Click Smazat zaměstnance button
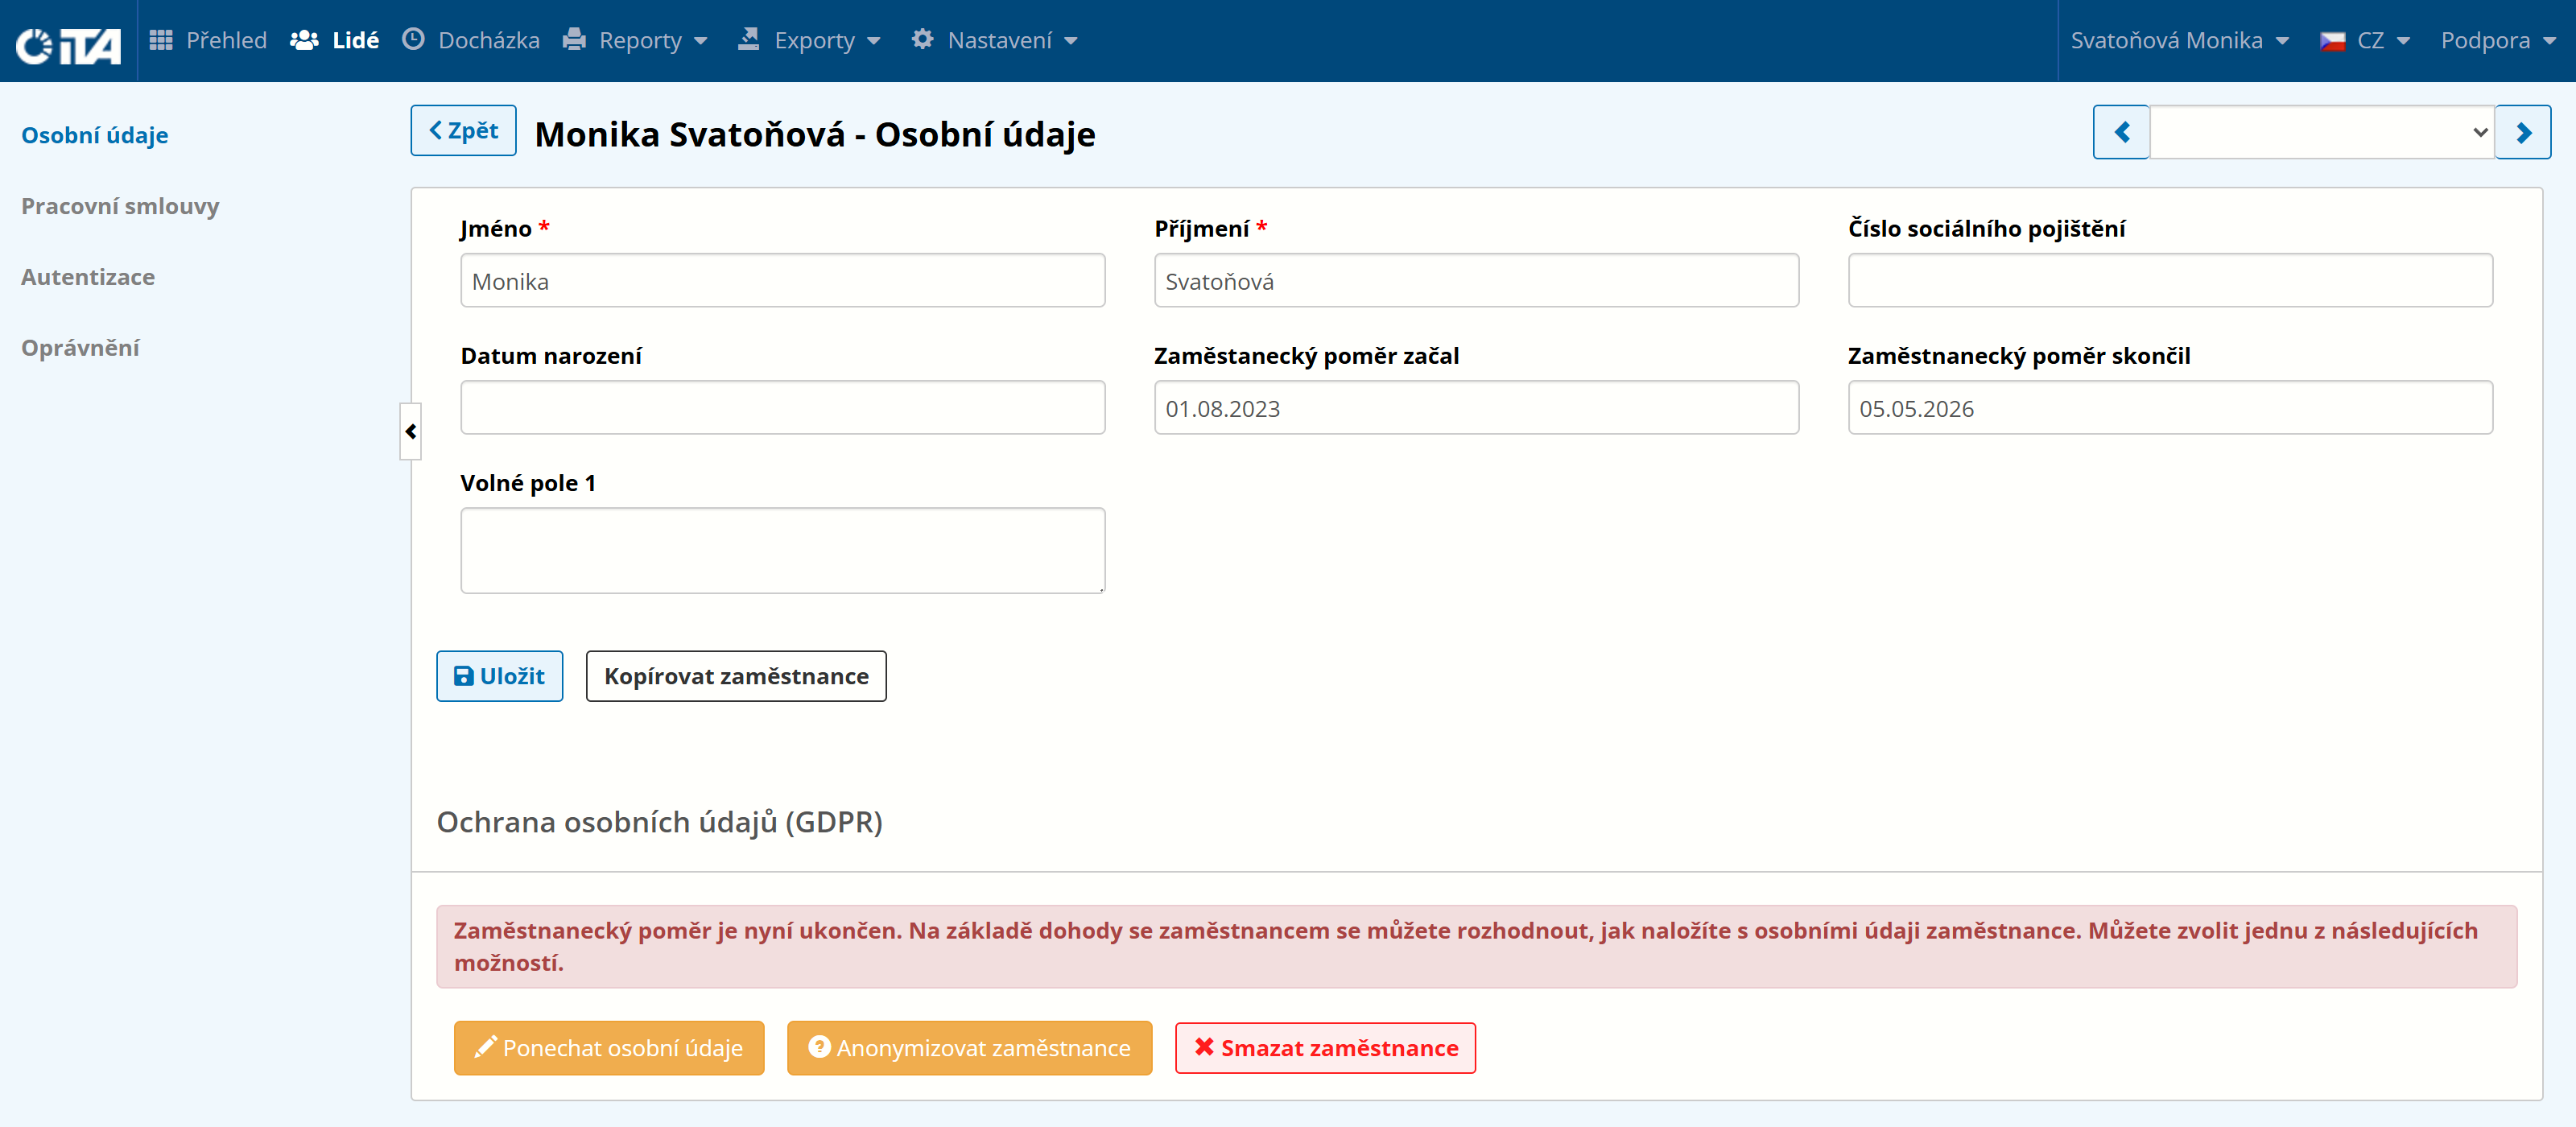Viewport: 2576px width, 1127px height. click(1325, 1048)
